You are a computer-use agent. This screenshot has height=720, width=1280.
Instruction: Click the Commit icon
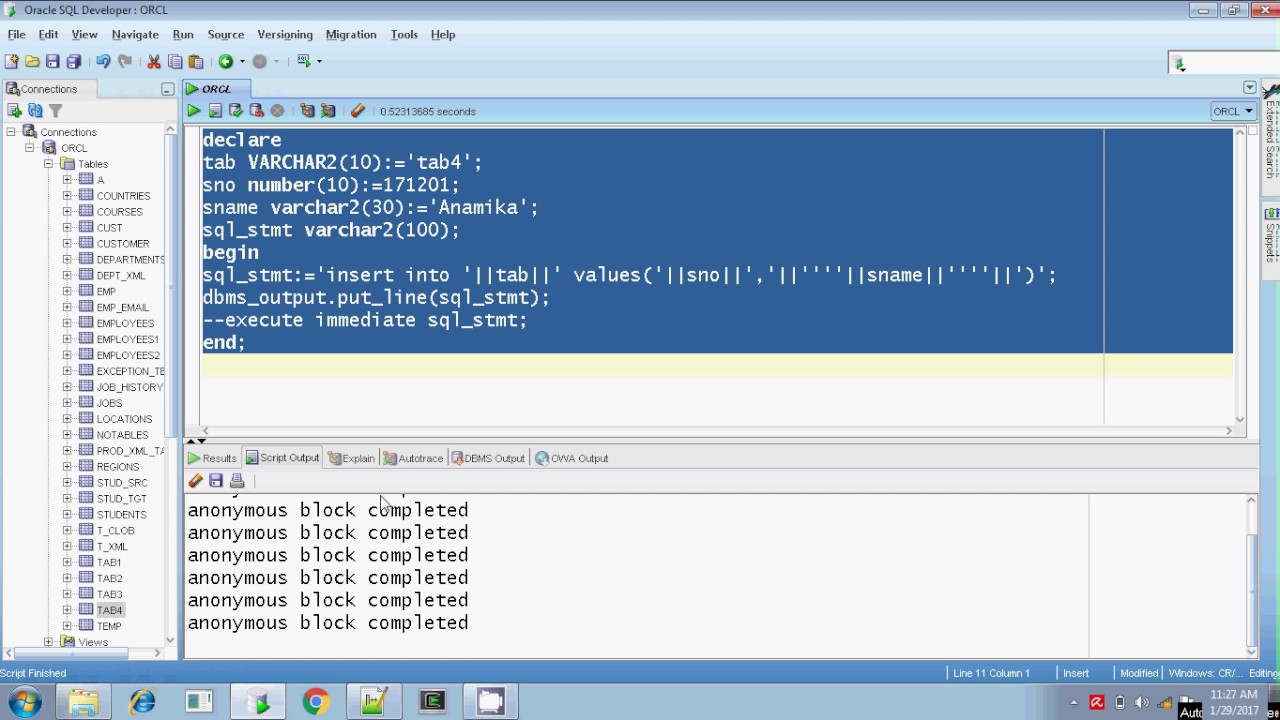(x=236, y=111)
